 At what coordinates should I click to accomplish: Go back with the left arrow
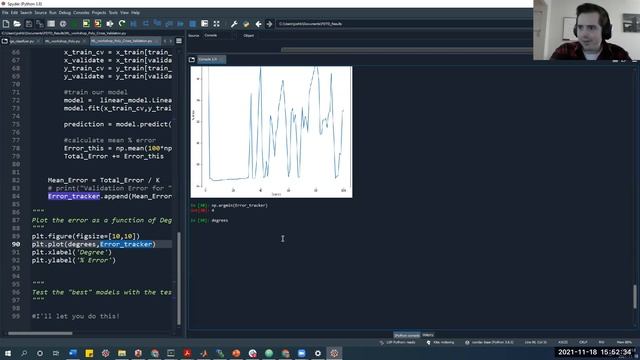coord(258,24)
